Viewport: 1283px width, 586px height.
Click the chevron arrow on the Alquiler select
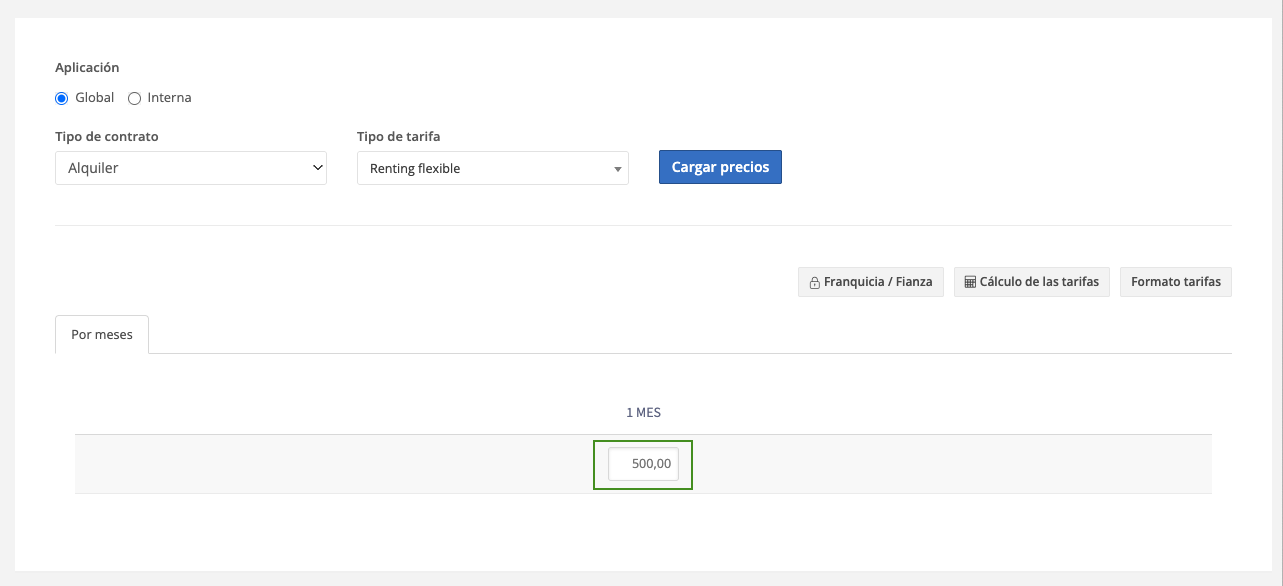tap(318, 168)
